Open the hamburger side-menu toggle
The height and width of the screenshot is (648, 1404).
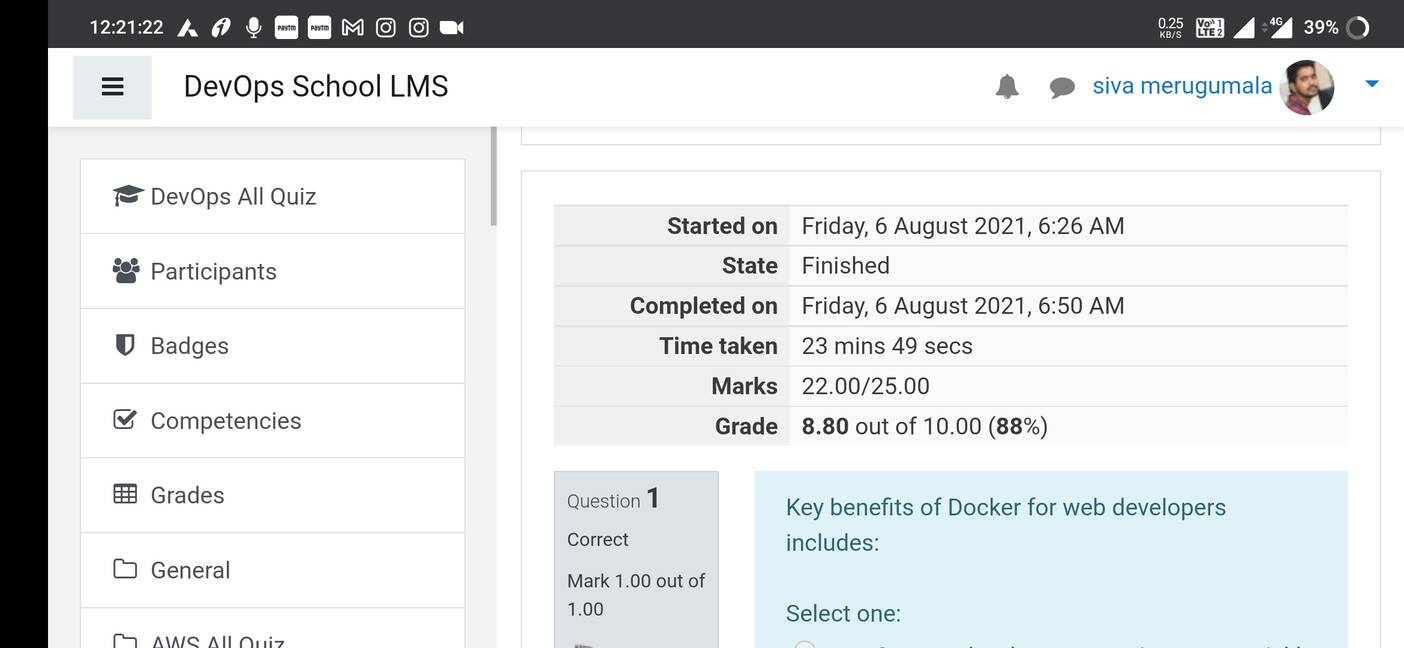coord(112,87)
